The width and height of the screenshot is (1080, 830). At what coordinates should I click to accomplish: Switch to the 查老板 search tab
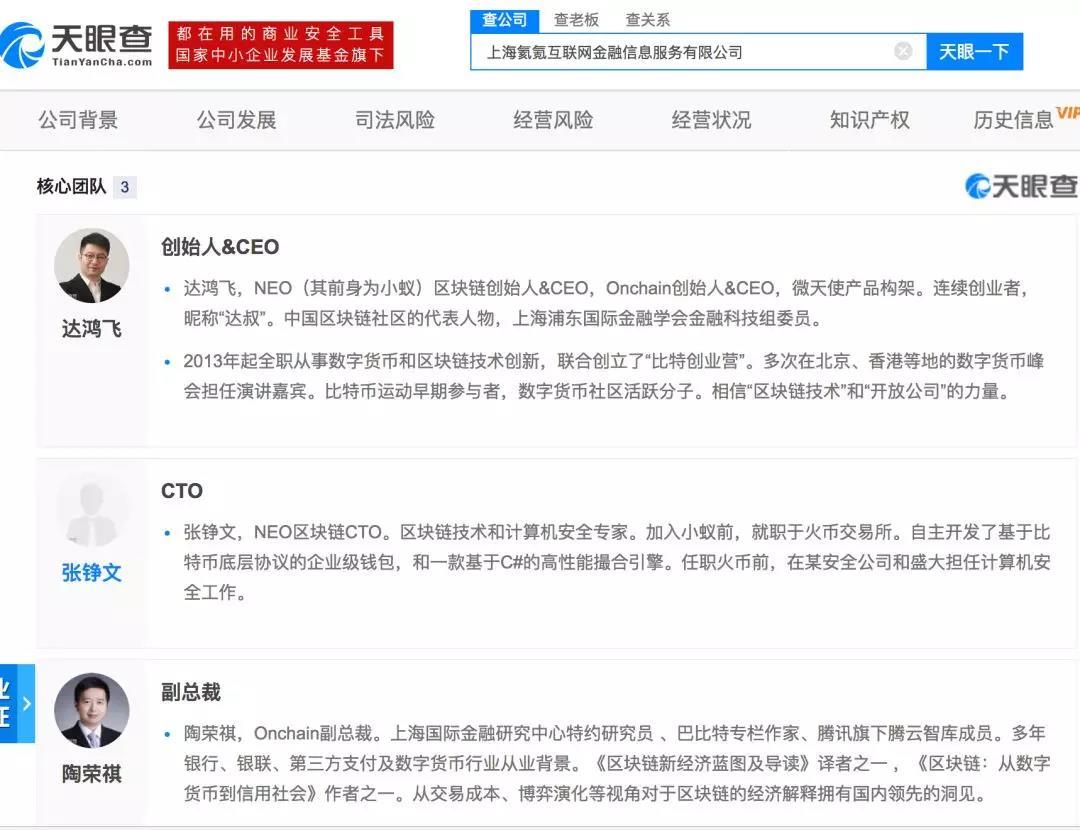click(577, 20)
